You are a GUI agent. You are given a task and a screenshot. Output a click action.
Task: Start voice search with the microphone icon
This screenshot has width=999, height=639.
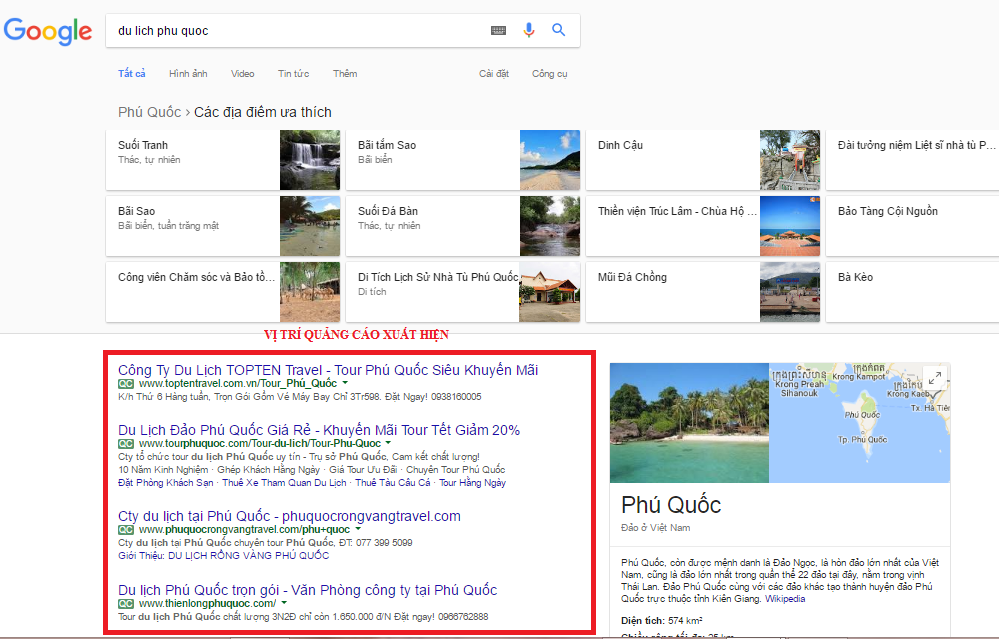click(528, 30)
